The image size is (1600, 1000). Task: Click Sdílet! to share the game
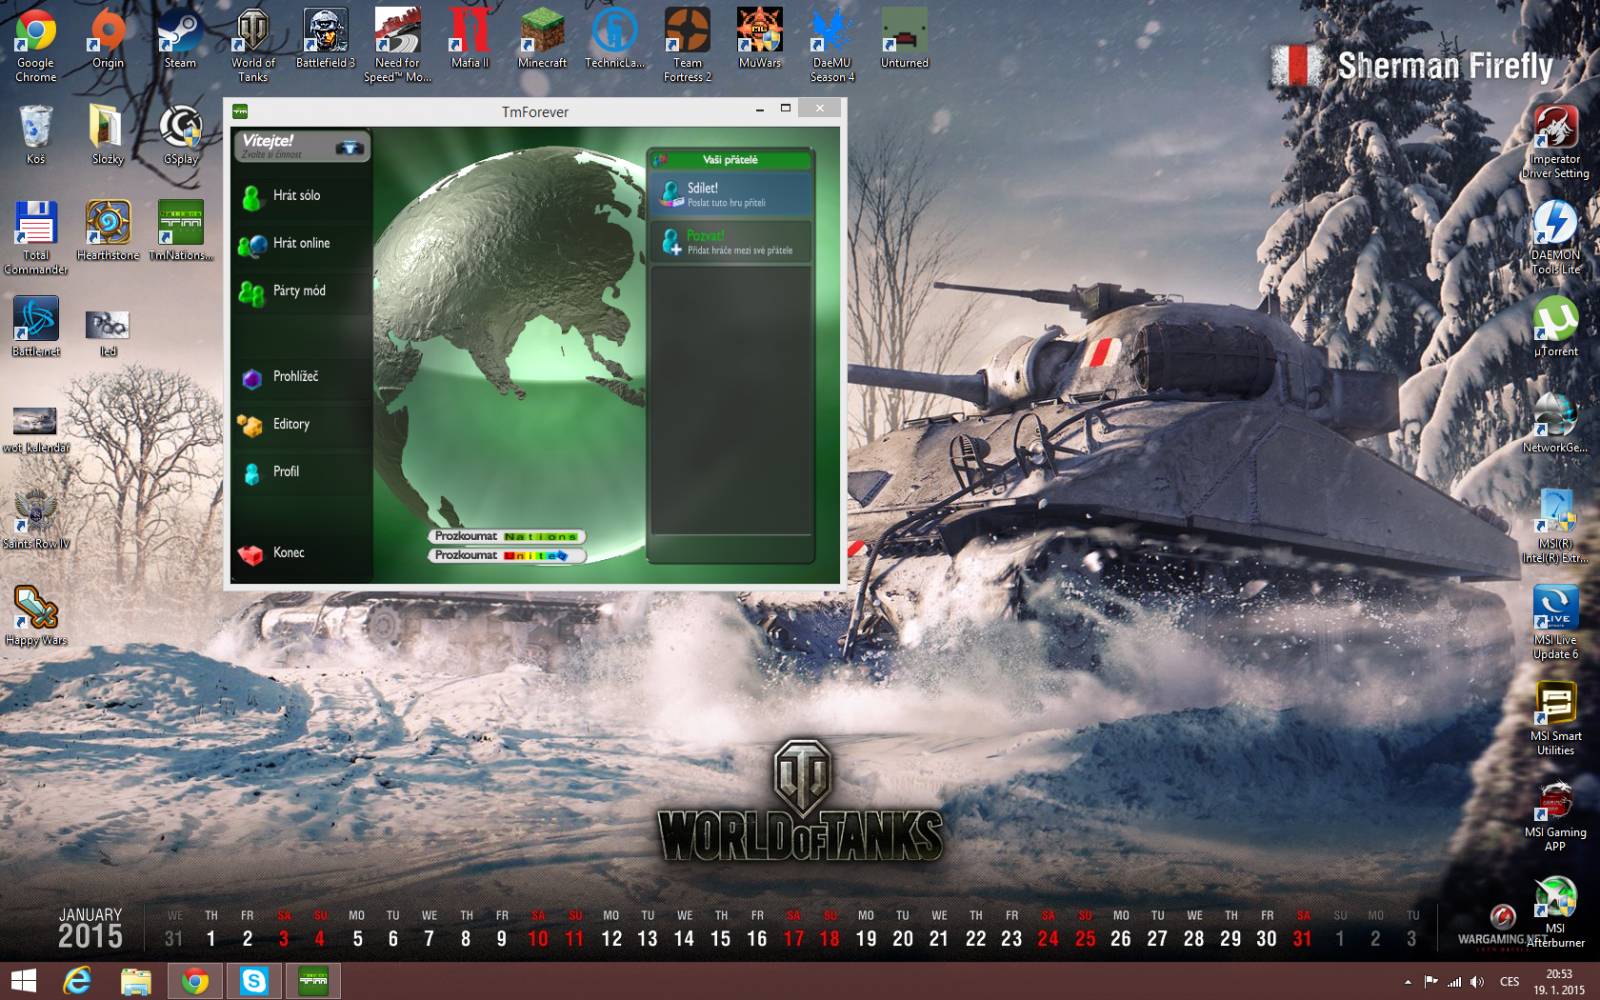coord(731,195)
